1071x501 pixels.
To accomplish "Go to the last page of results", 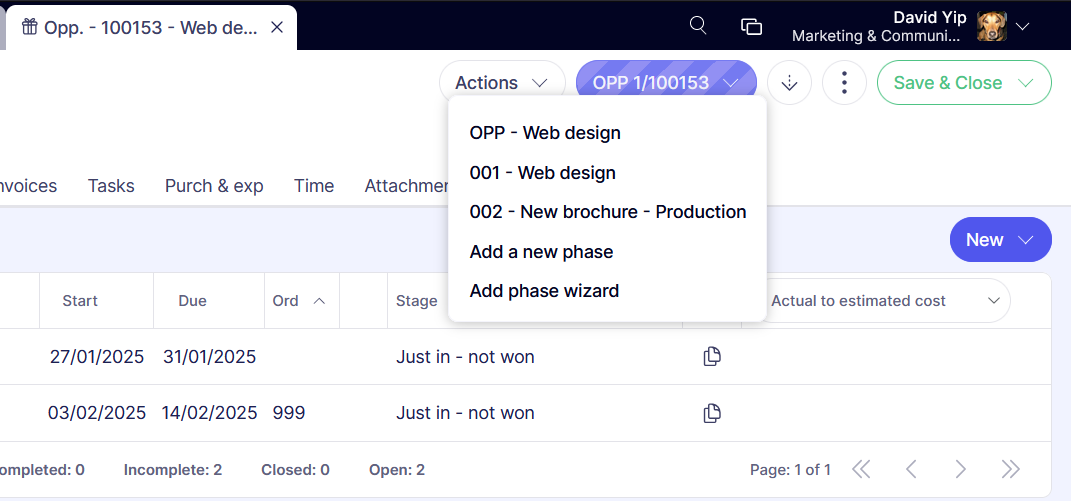I will tap(1010, 469).
